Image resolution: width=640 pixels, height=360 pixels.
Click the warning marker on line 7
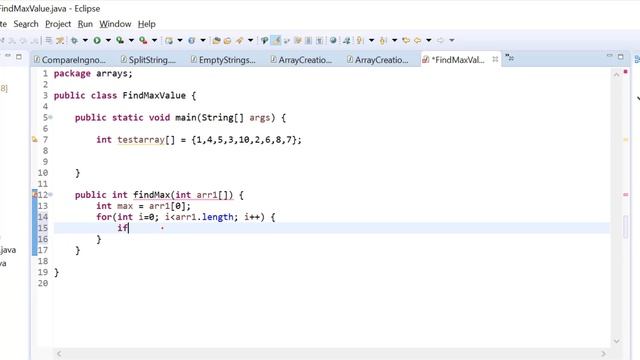(x=35, y=140)
